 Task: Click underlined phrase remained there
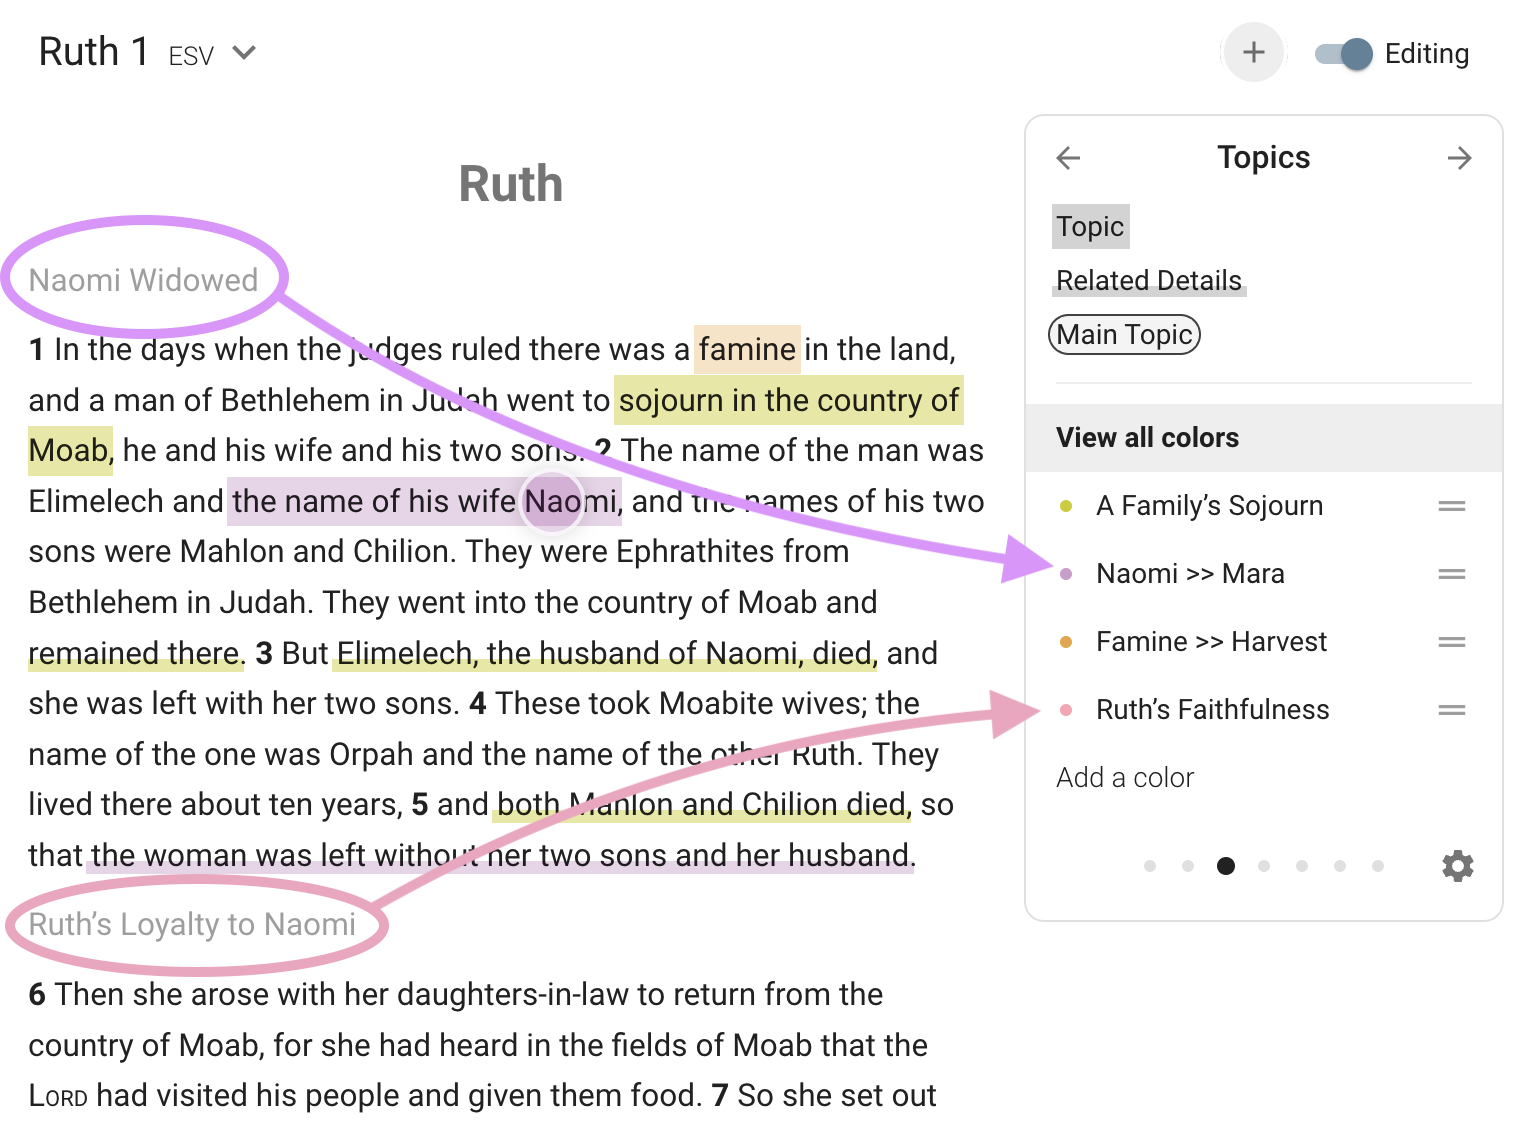pos(134,653)
